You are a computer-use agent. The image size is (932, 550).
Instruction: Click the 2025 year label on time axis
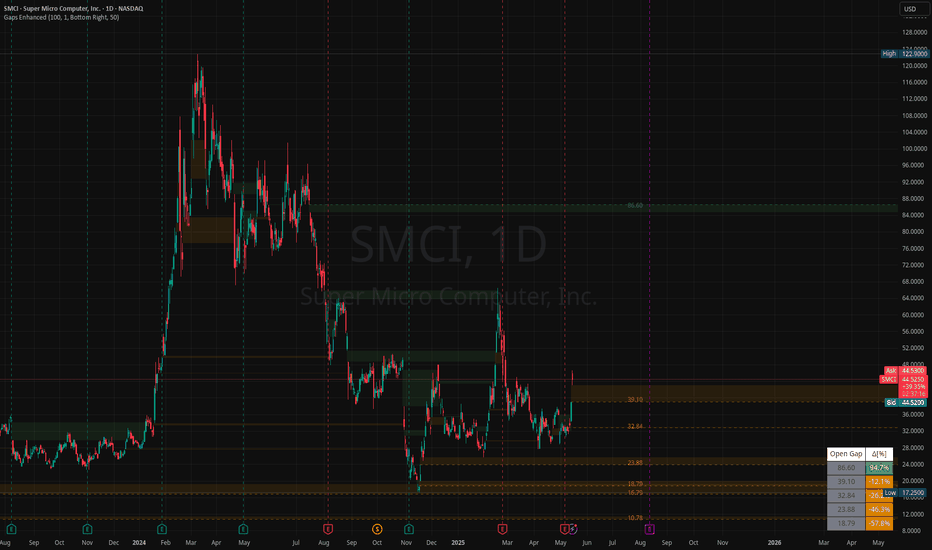pos(458,542)
